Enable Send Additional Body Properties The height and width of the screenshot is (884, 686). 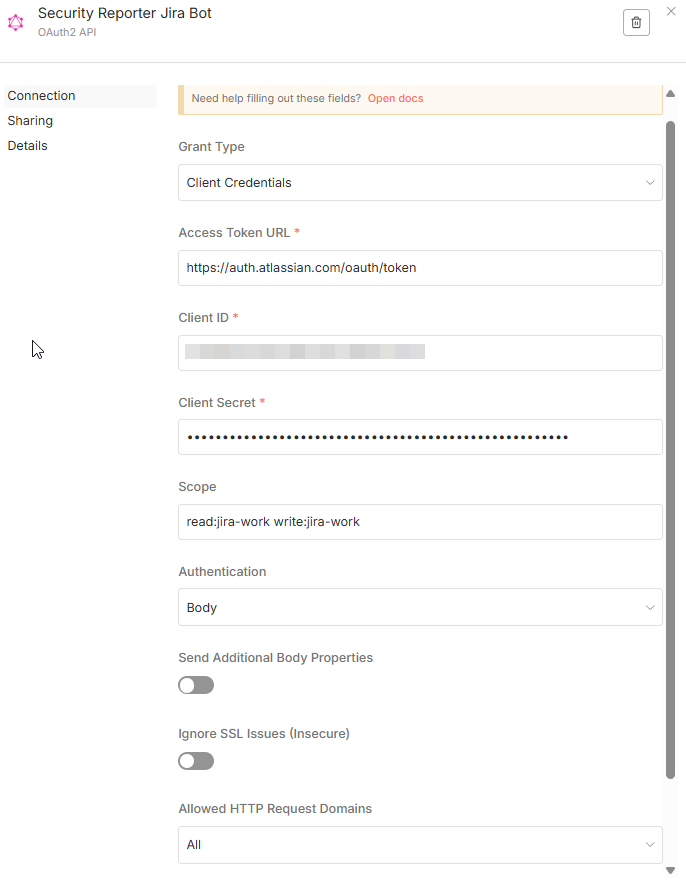(x=196, y=685)
